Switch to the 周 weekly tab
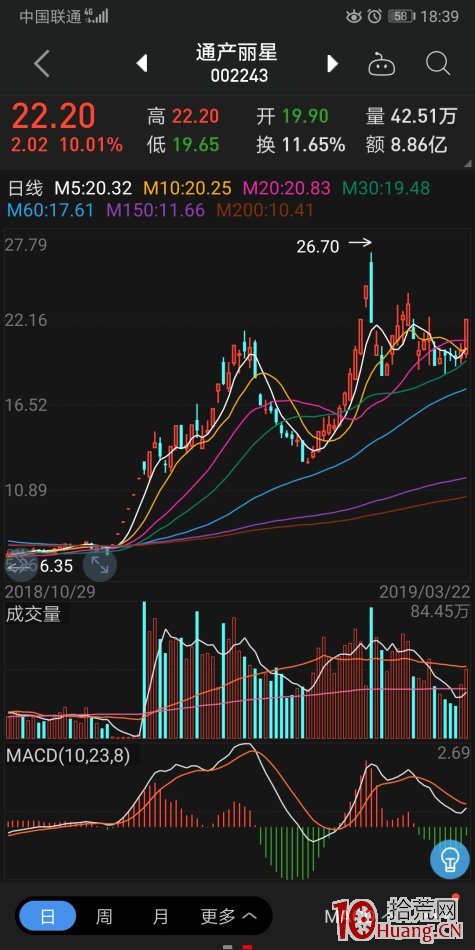 click(x=104, y=917)
